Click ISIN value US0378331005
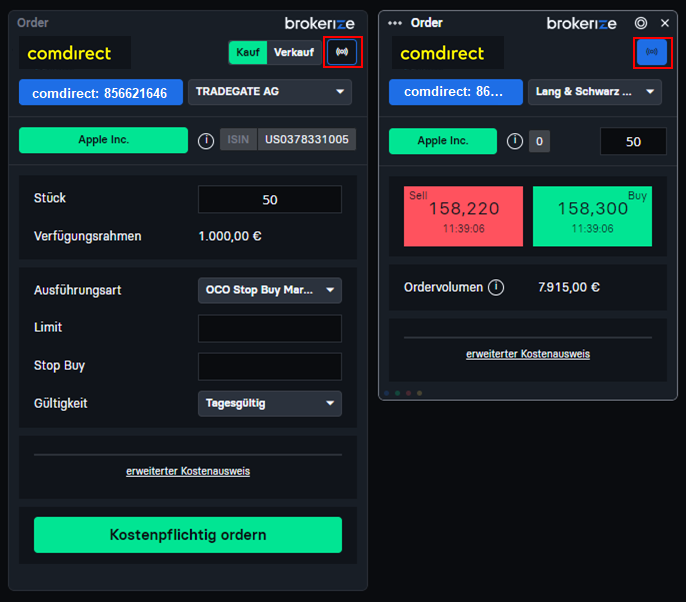 point(307,140)
